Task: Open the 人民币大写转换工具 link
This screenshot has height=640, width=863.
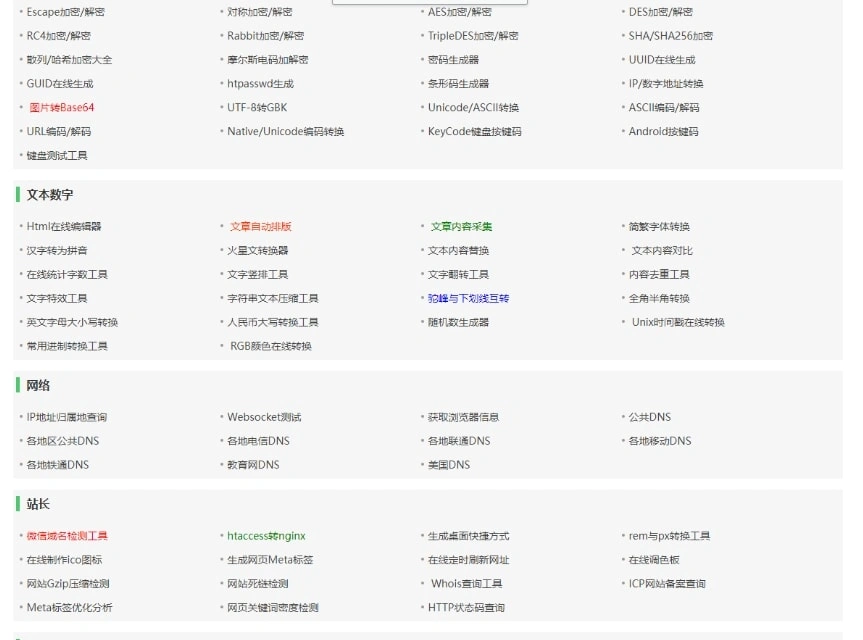Action: [x=272, y=323]
